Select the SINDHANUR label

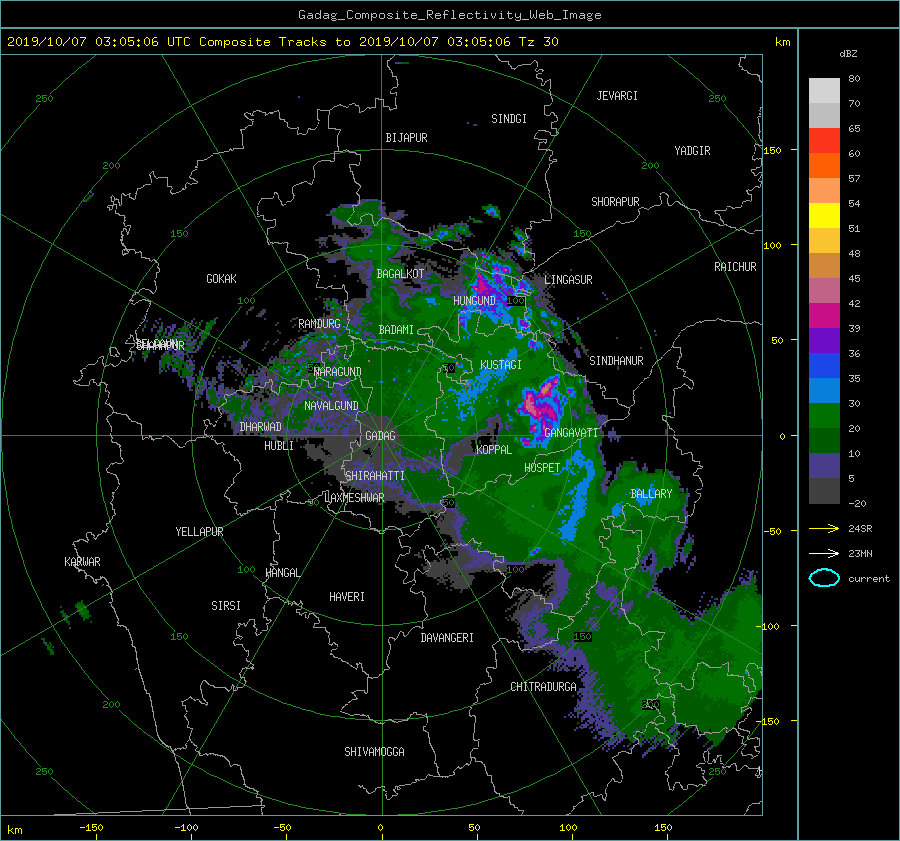point(616,361)
